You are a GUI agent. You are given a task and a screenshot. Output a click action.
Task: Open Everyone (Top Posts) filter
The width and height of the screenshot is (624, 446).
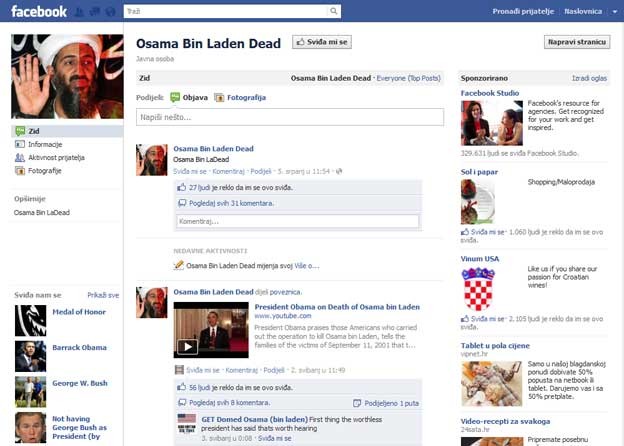pos(408,78)
